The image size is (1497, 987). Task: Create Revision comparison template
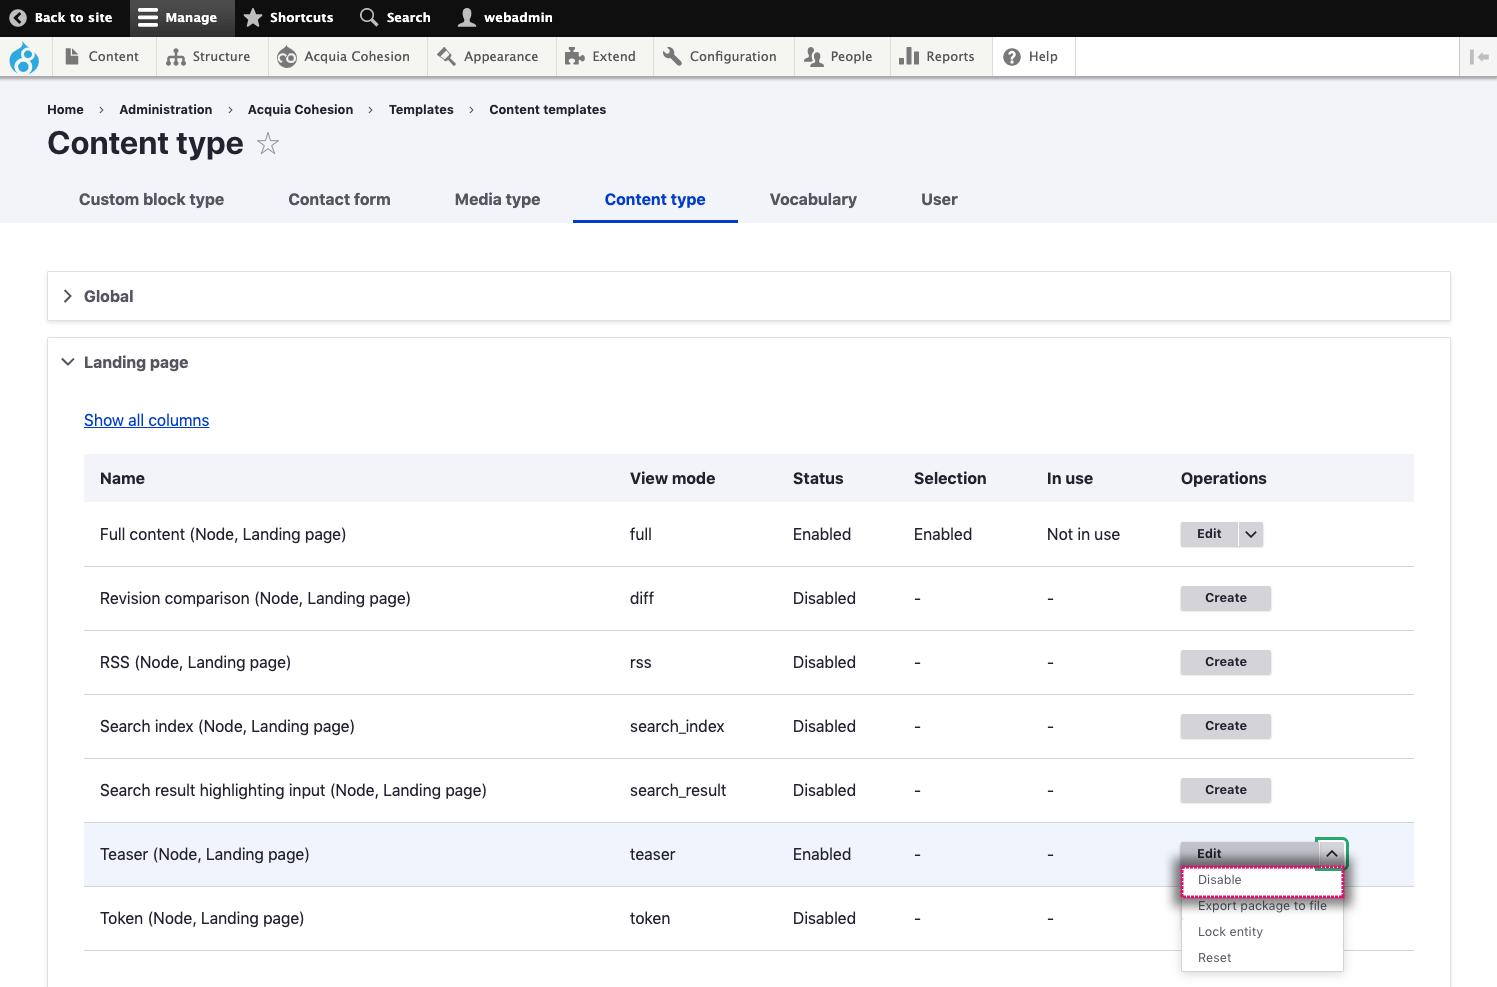[x=1226, y=598]
